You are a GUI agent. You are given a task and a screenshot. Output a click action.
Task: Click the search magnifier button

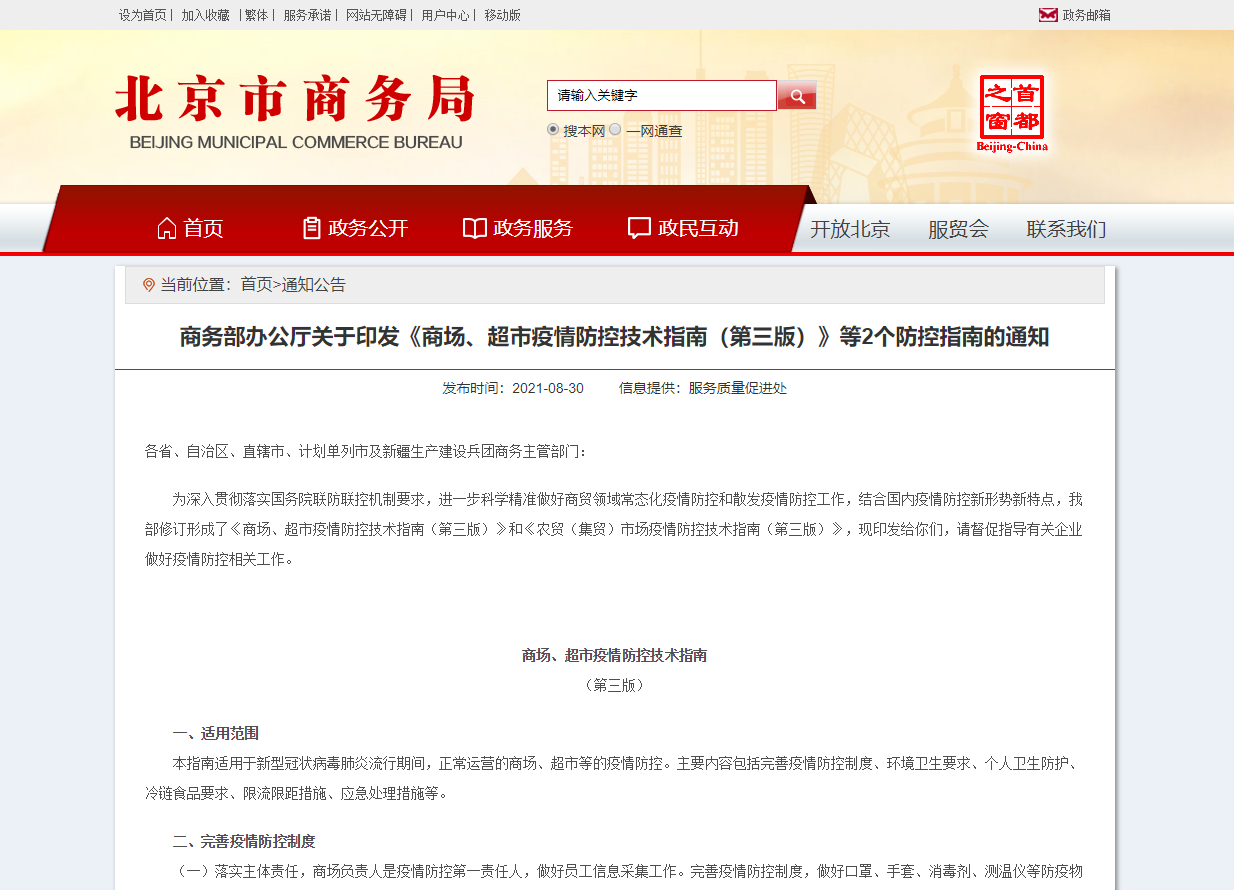point(797,95)
